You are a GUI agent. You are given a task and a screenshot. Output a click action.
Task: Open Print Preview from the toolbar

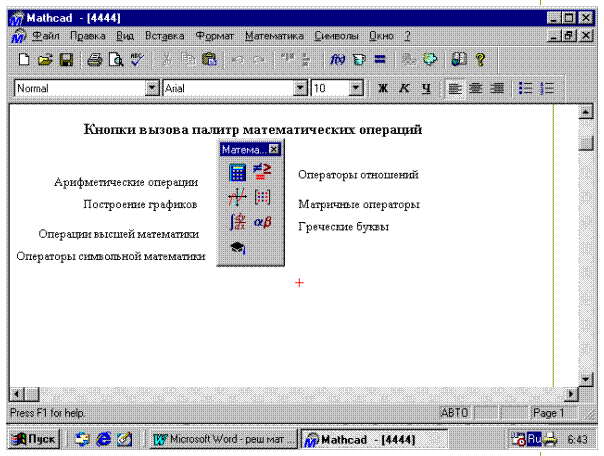[116, 60]
